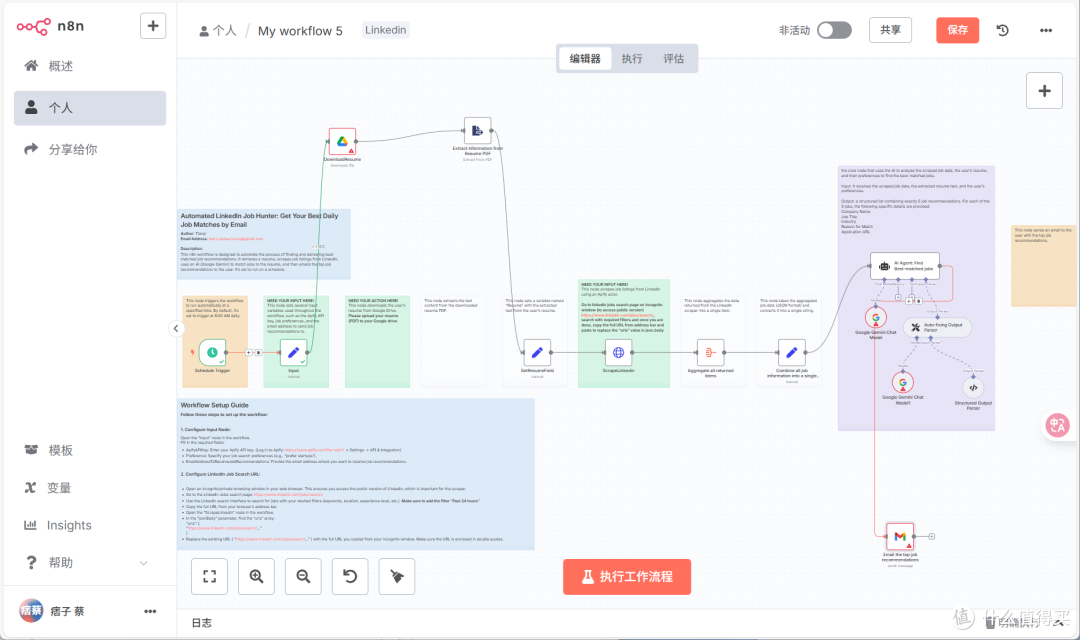1080x640 pixels.
Task: Open 模板 templates page
Action: tap(90, 450)
